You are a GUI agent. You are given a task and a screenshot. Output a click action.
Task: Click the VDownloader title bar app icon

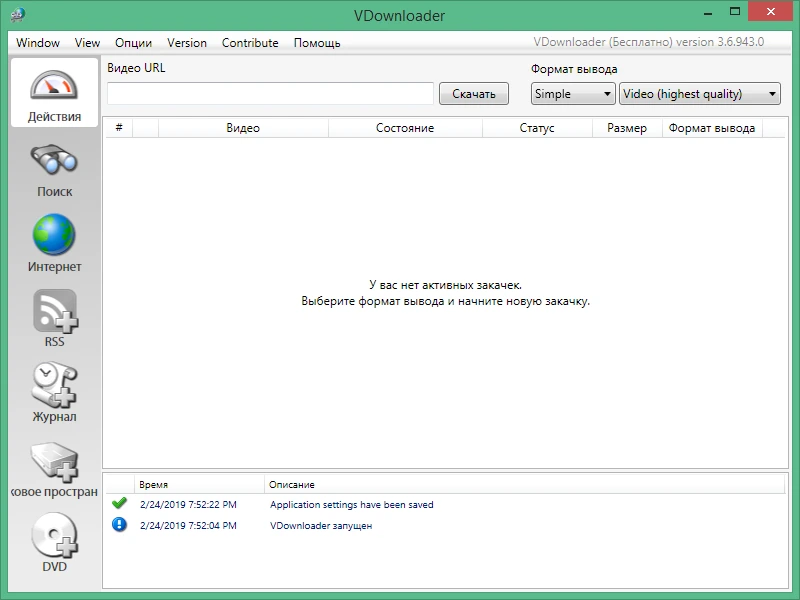tap(18, 15)
